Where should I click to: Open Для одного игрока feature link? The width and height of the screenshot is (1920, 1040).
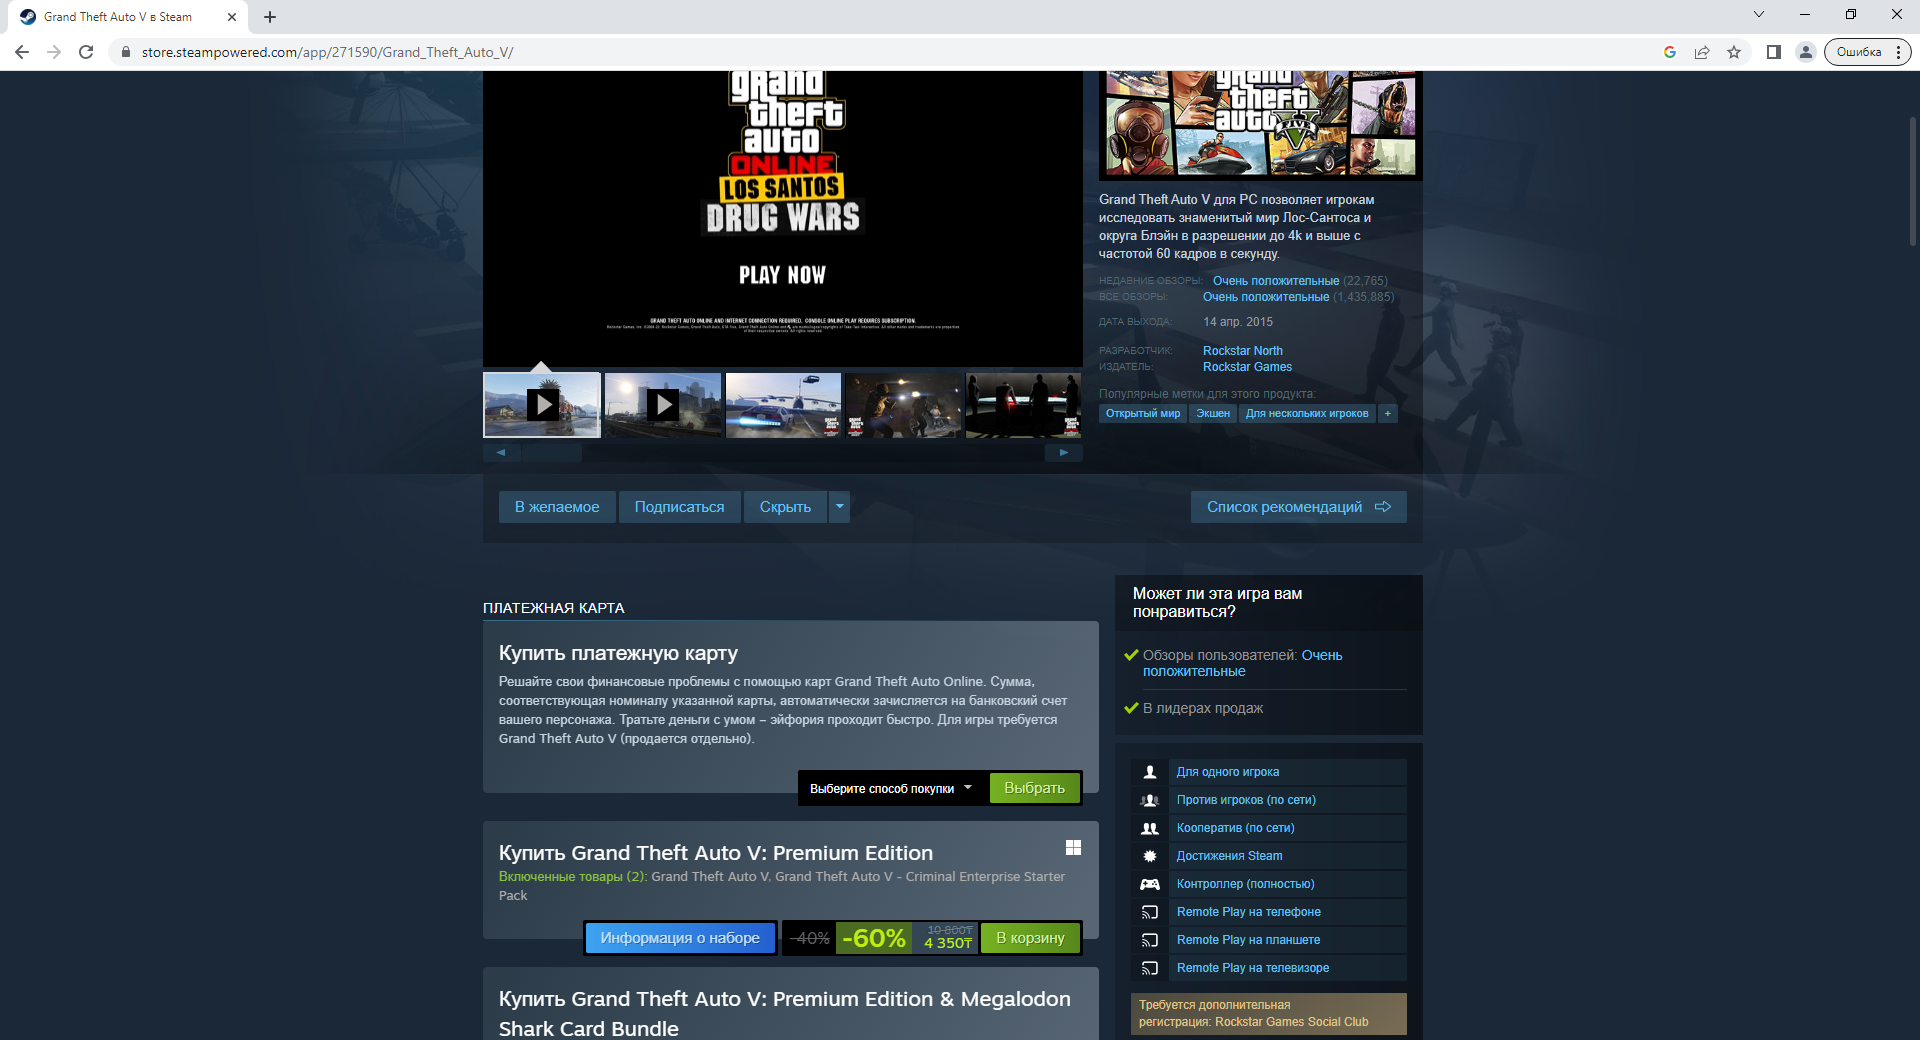pyautogui.click(x=1228, y=772)
